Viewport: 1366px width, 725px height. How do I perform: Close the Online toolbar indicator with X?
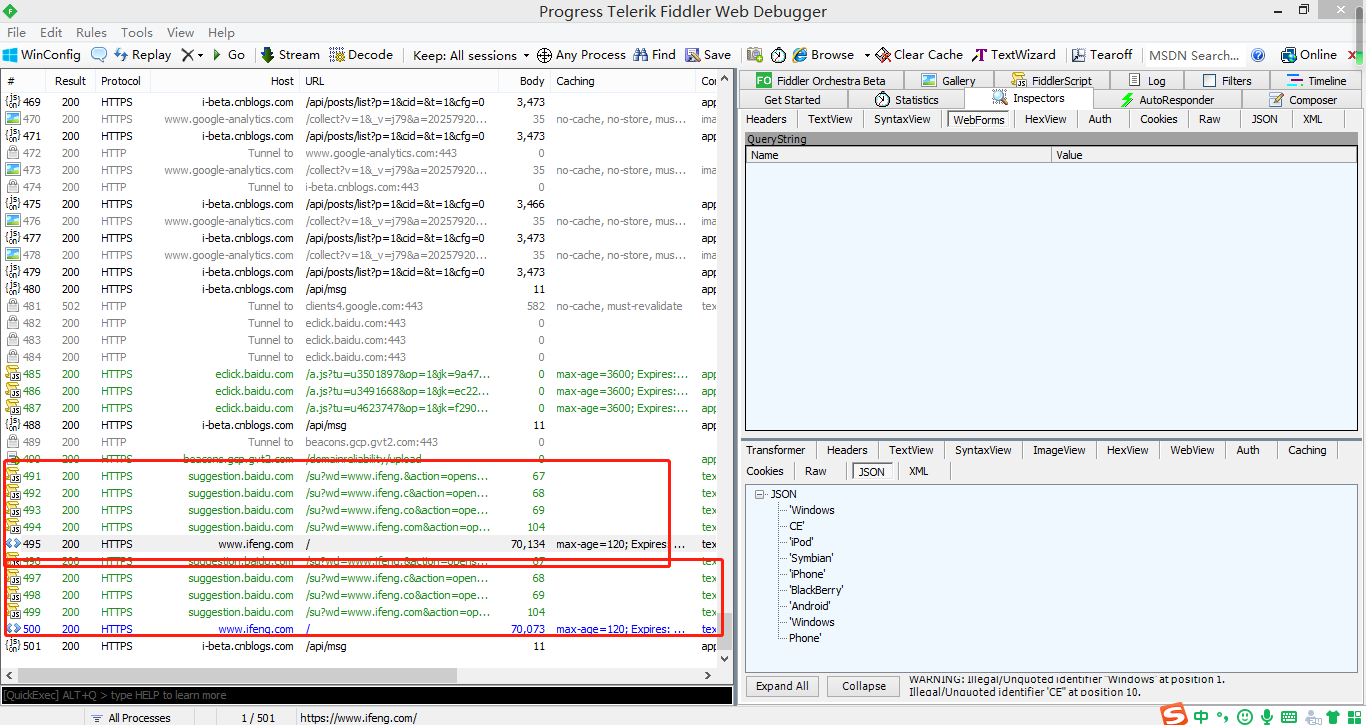(x=1354, y=55)
